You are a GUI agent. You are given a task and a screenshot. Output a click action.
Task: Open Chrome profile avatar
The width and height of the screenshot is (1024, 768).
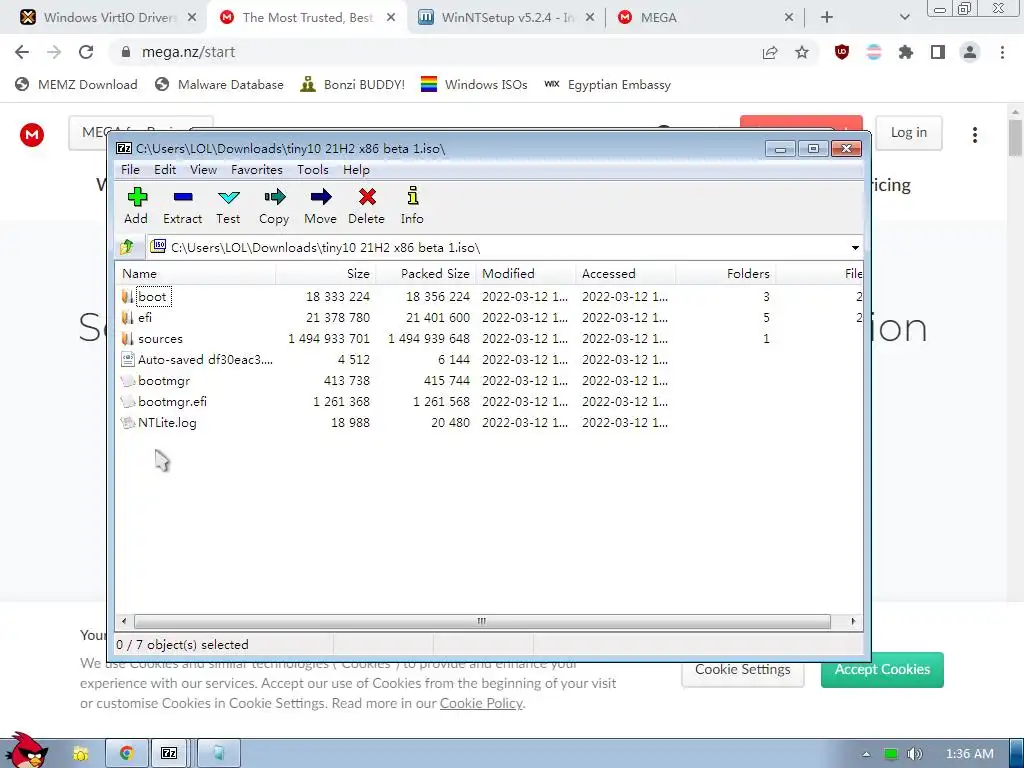tap(970, 52)
